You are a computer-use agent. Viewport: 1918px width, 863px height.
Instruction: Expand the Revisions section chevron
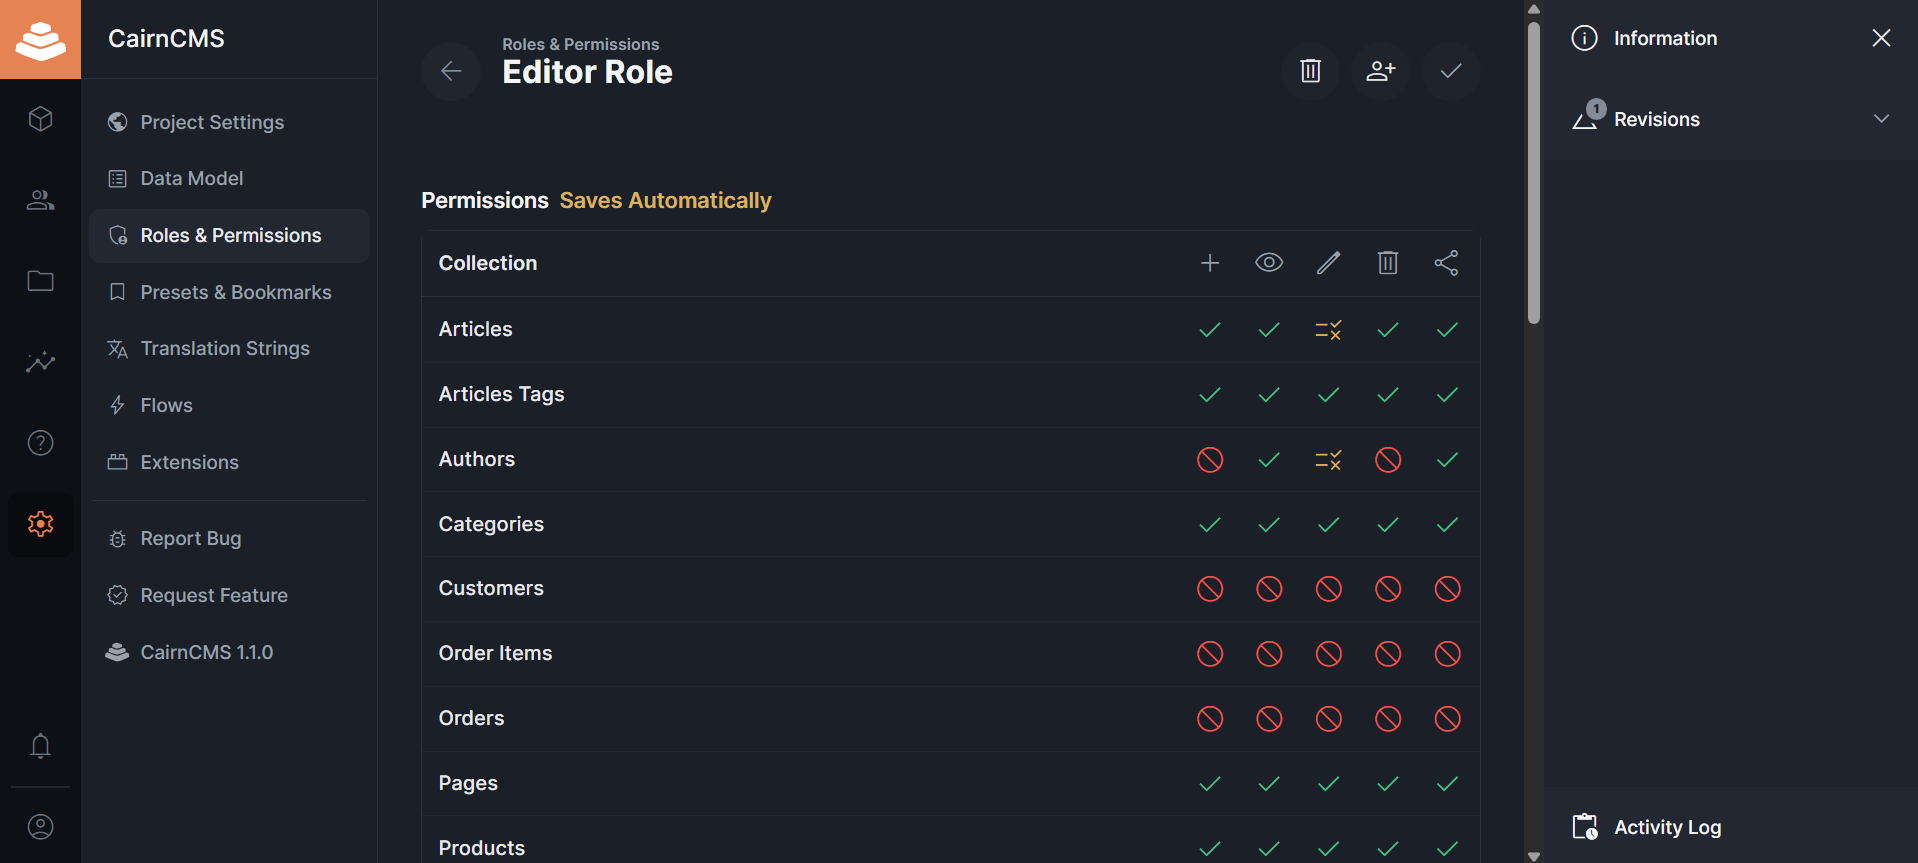click(x=1881, y=119)
